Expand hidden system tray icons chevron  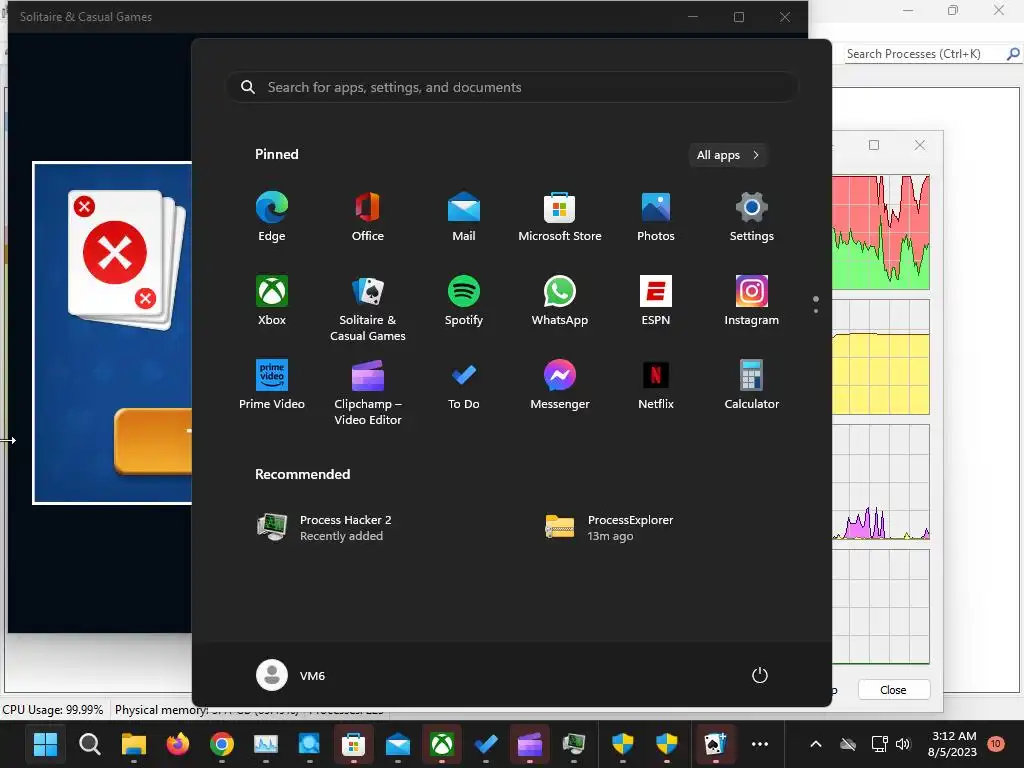(816, 744)
